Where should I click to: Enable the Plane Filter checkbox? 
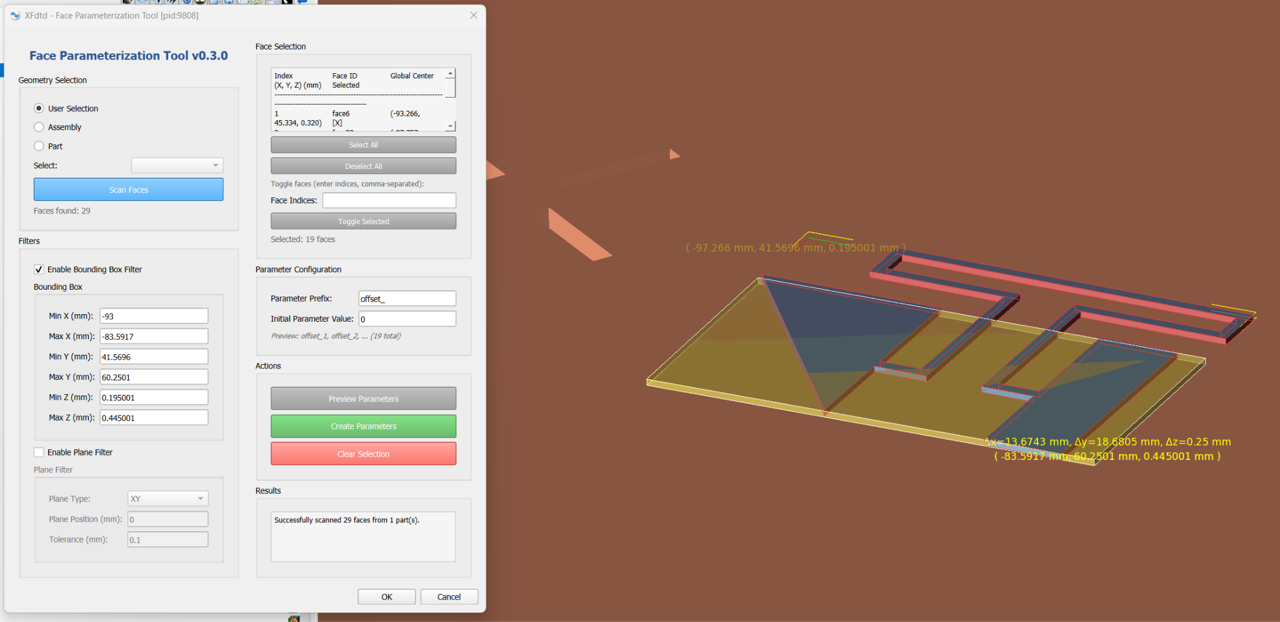(39, 453)
